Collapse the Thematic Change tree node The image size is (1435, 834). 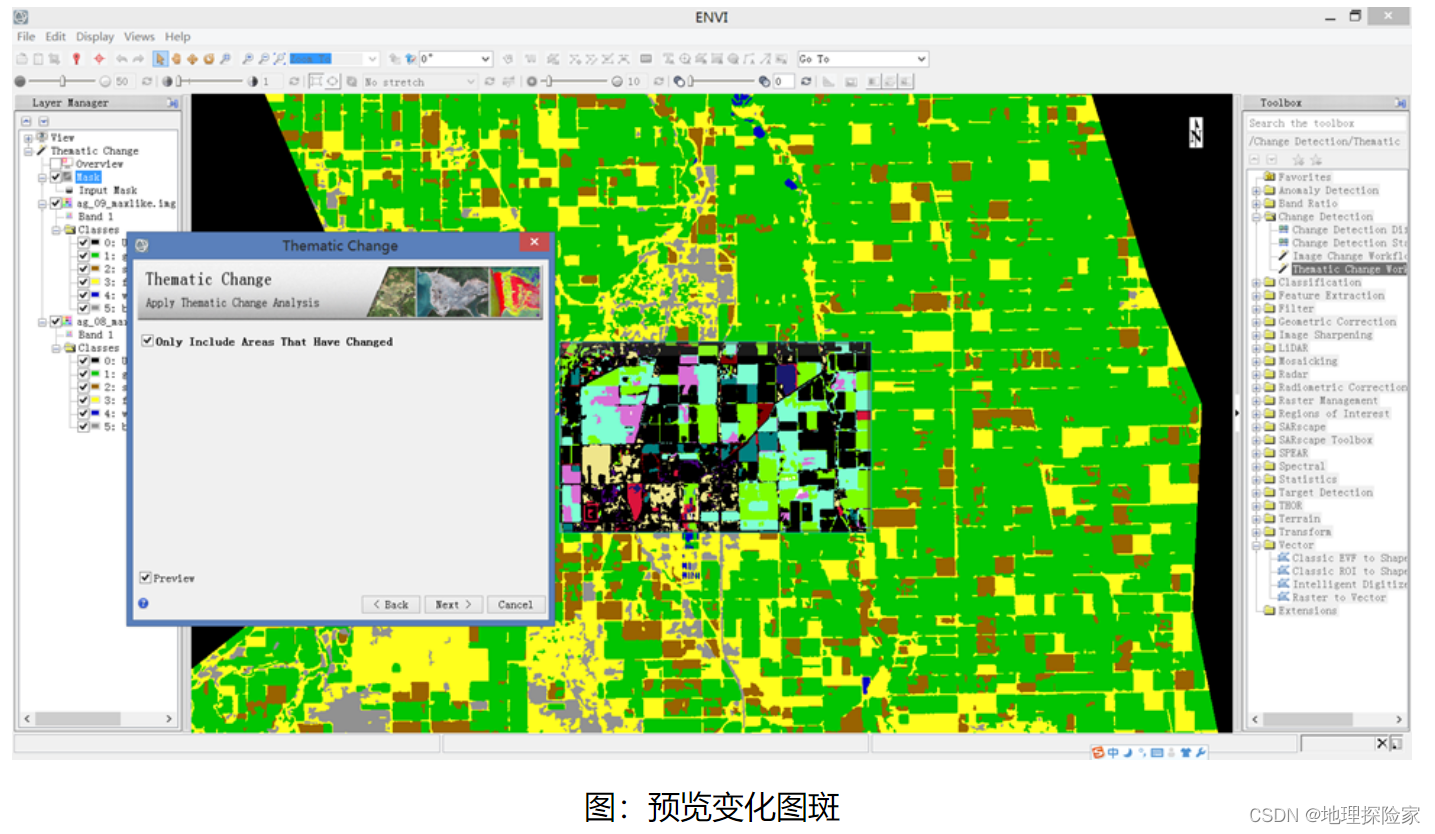pyautogui.click(x=28, y=151)
